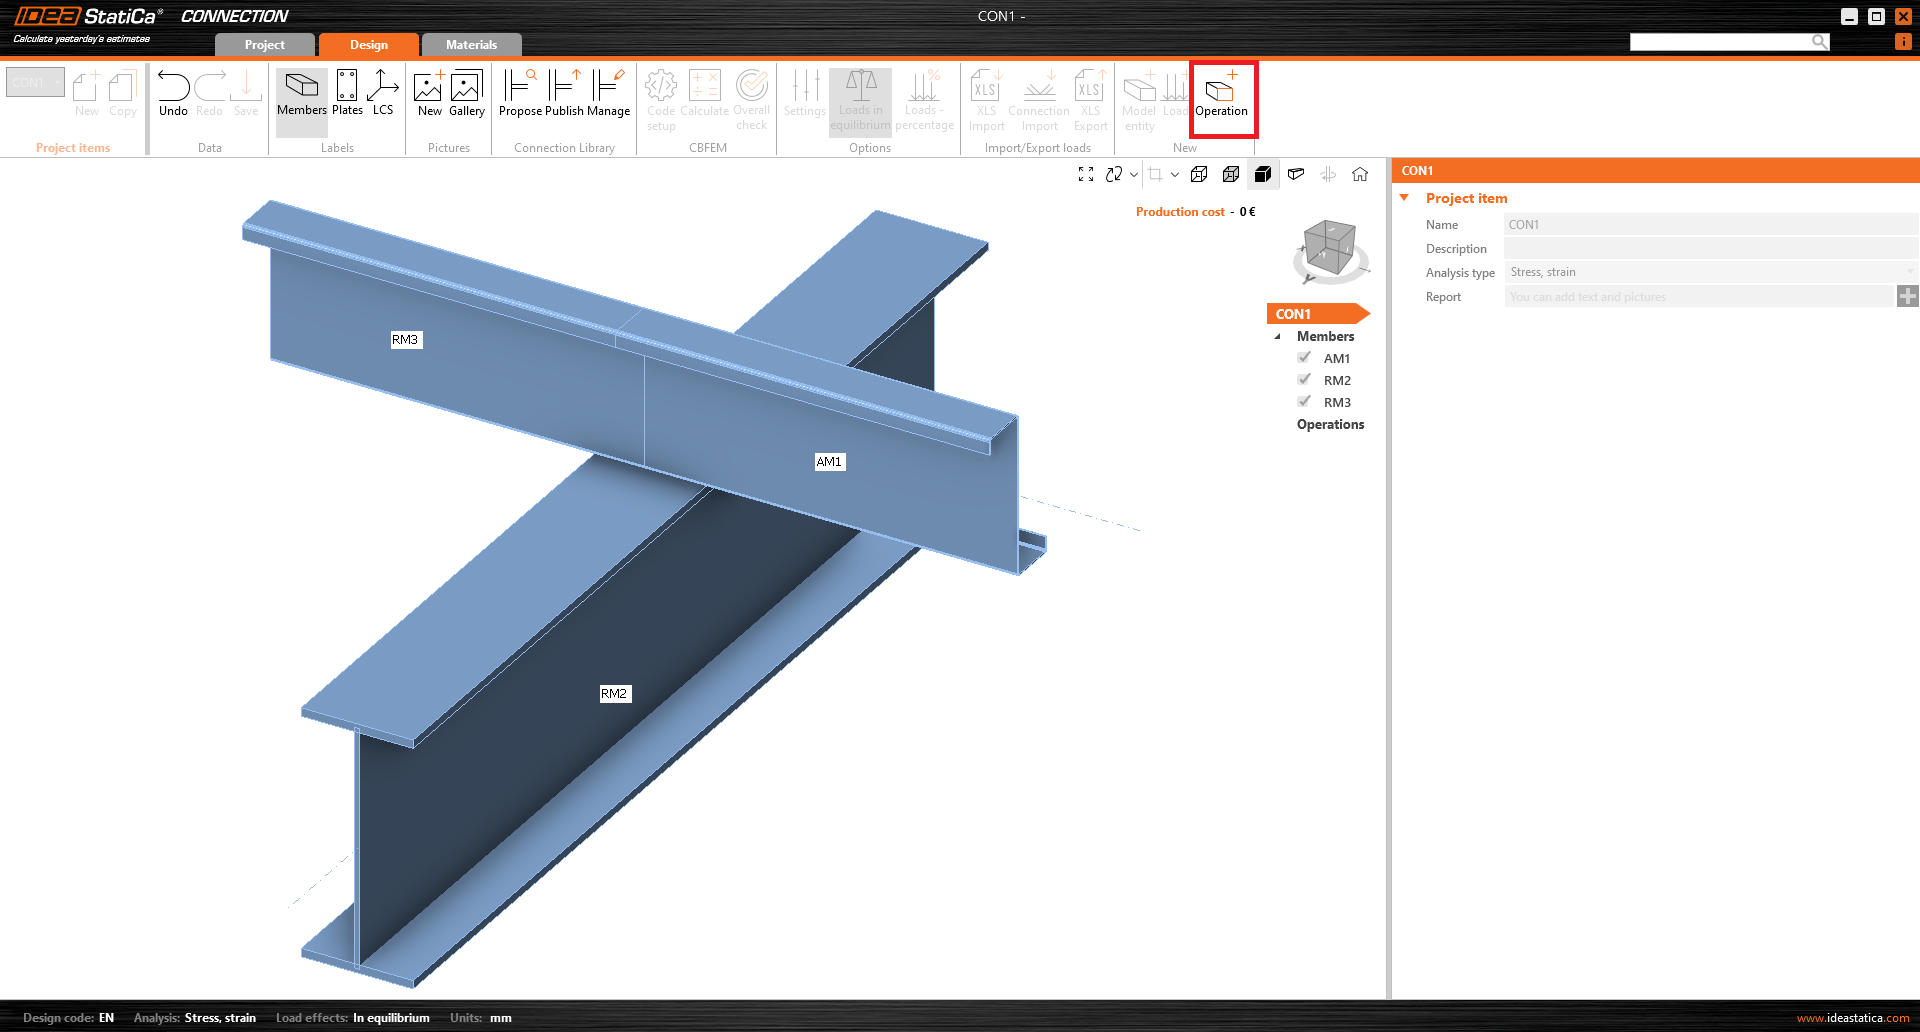Switch to solid view cube icon
The height and width of the screenshot is (1032, 1920).
pyautogui.click(x=1263, y=175)
